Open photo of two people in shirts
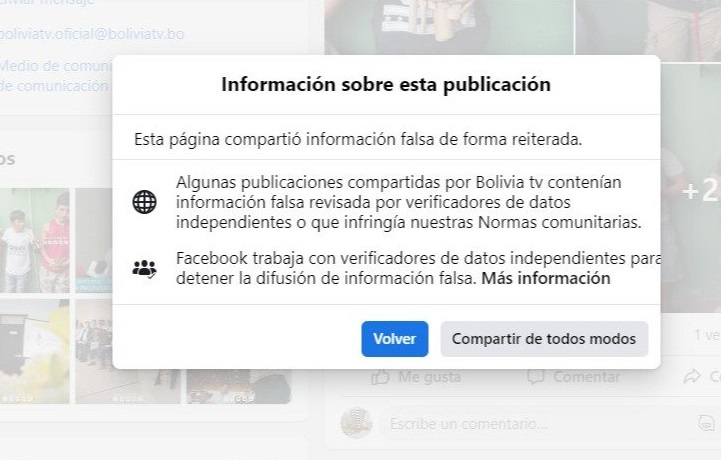 tap(35, 240)
